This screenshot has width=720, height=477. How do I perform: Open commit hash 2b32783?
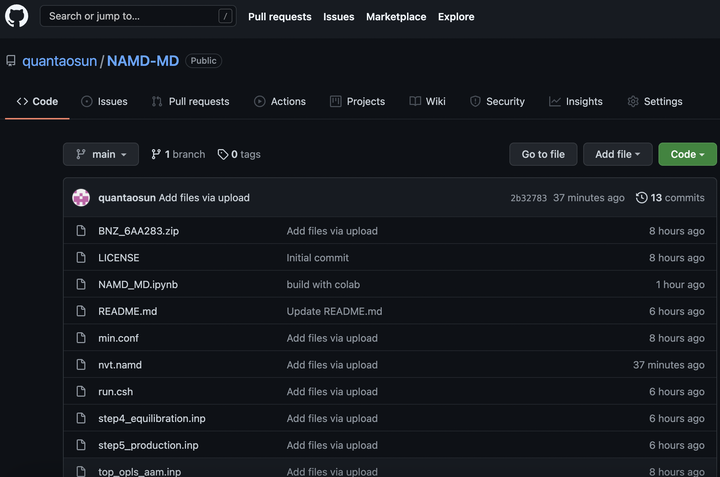point(528,198)
